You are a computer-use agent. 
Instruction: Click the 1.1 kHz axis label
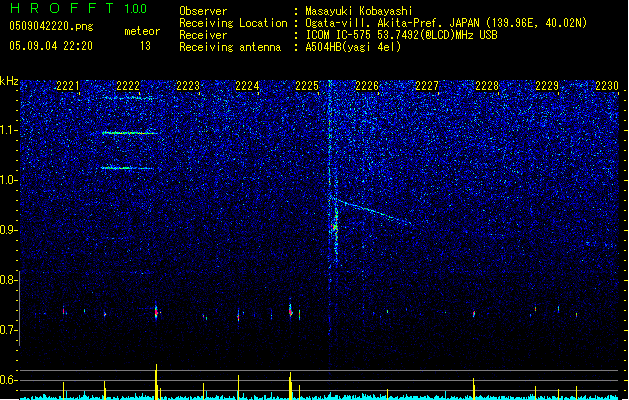pos(9,130)
